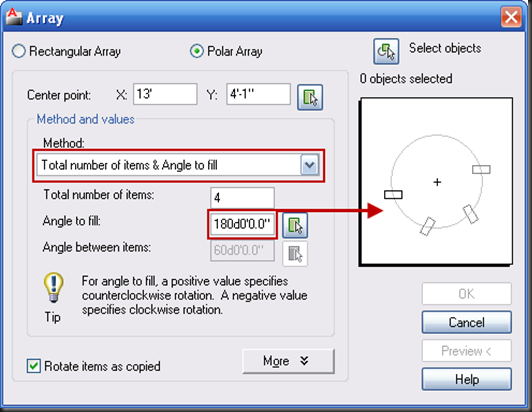Click the 'Angle to fill:' label
532x412 pixels.
[72, 221]
